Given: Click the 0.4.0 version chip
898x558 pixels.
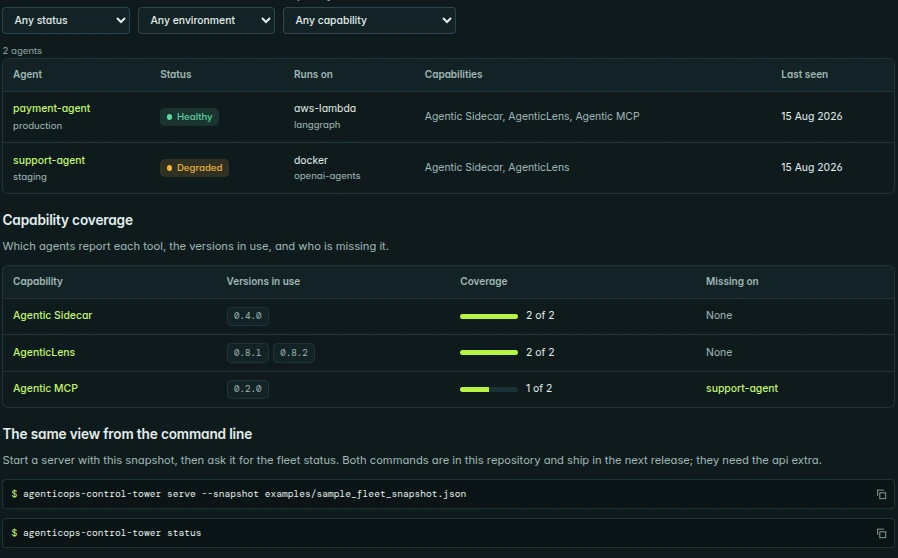Looking at the screenshot, I should 247,316.
